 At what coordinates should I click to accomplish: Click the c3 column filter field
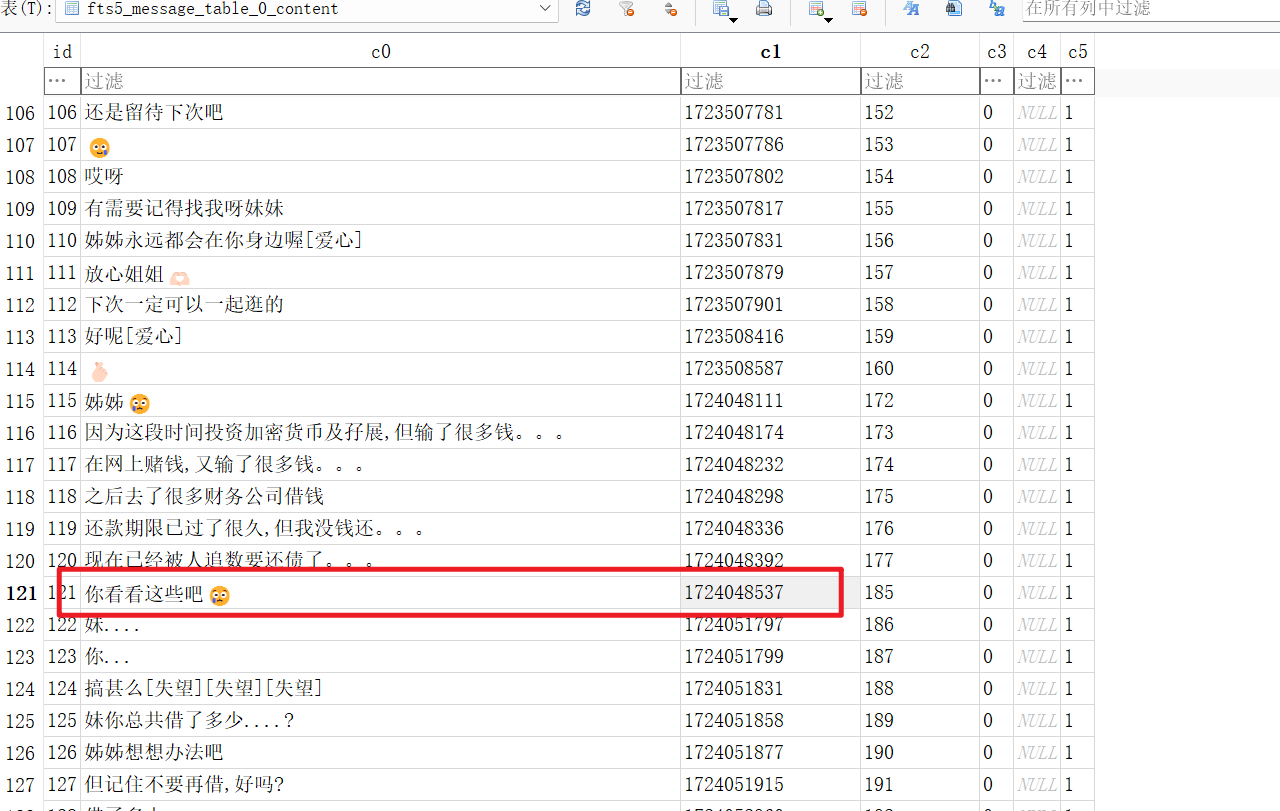(x=996, y=81)
